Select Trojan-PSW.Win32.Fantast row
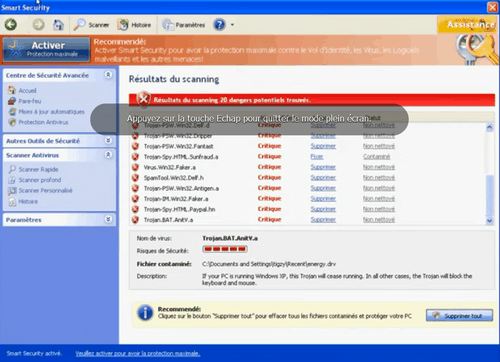The width and height of the screenshot is (500, 362). 307,146
